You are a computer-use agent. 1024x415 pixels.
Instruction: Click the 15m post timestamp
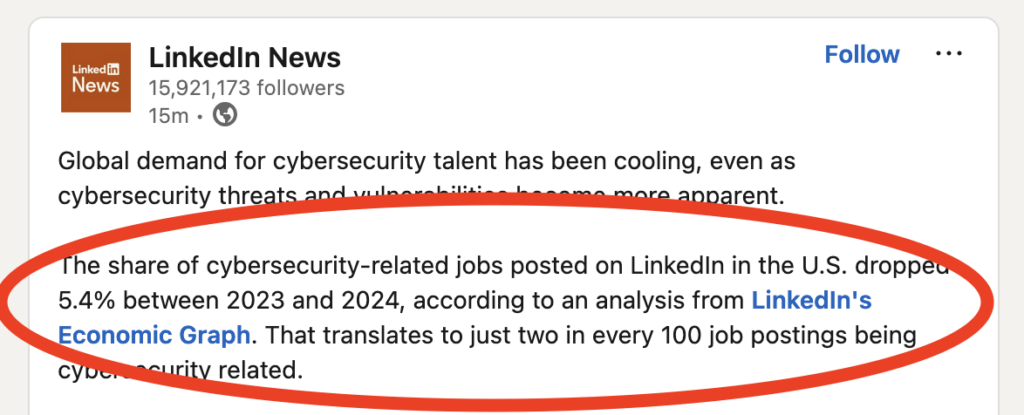(168, 116)
